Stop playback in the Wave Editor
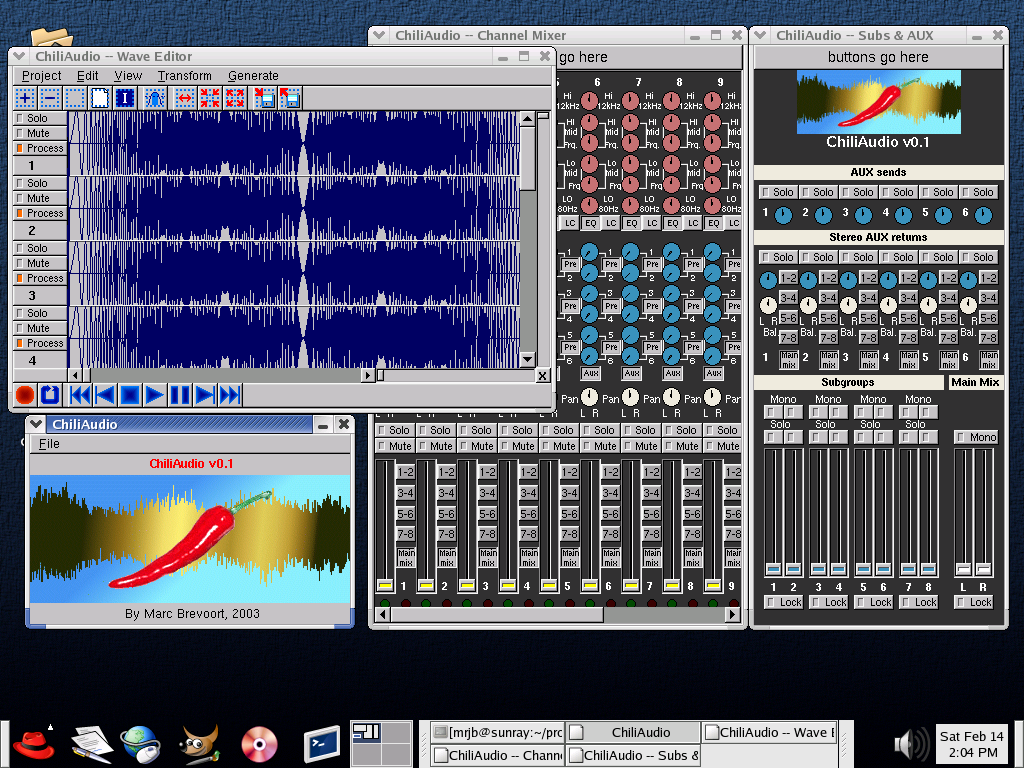The height and width of the screenshot is (768, 1024). [x=129, y=395]
